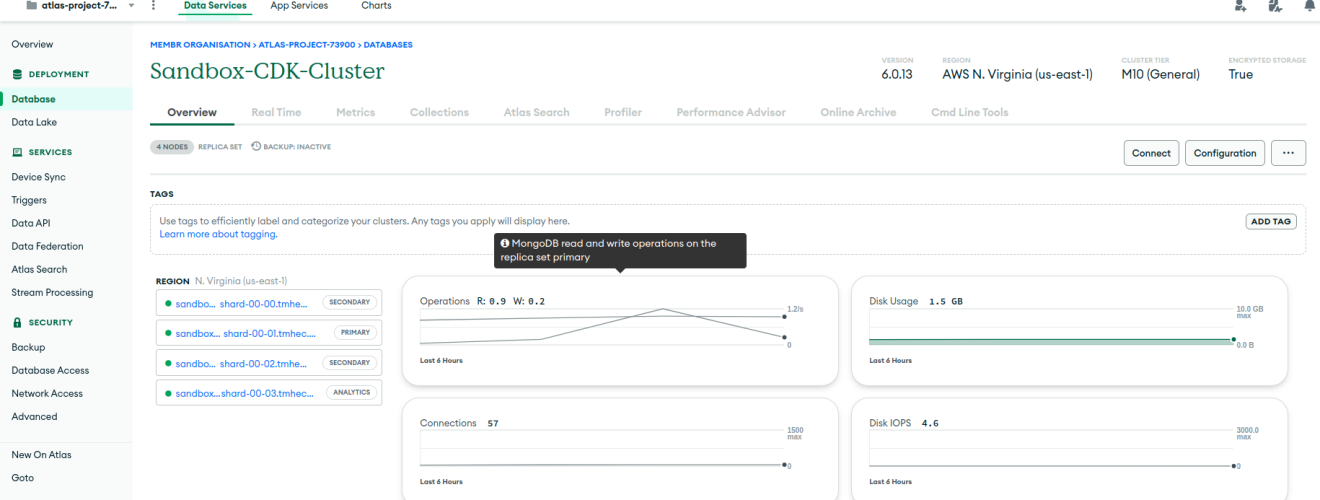
Task: Open shard-00-03 analytics node
Action: pyautogui.click(x=269, y=393)
